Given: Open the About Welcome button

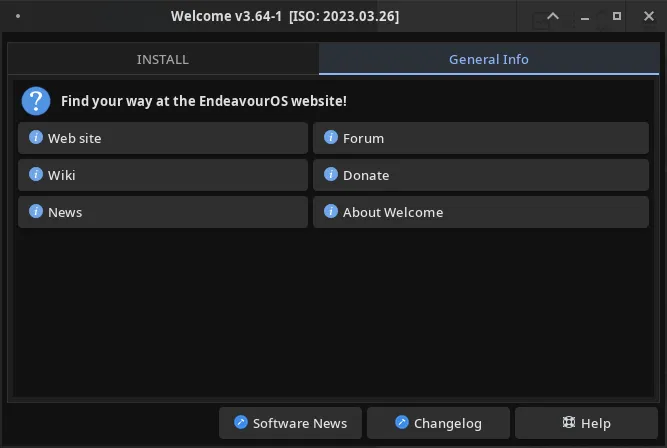Looking at the screenshot, I should click(481, 212).
